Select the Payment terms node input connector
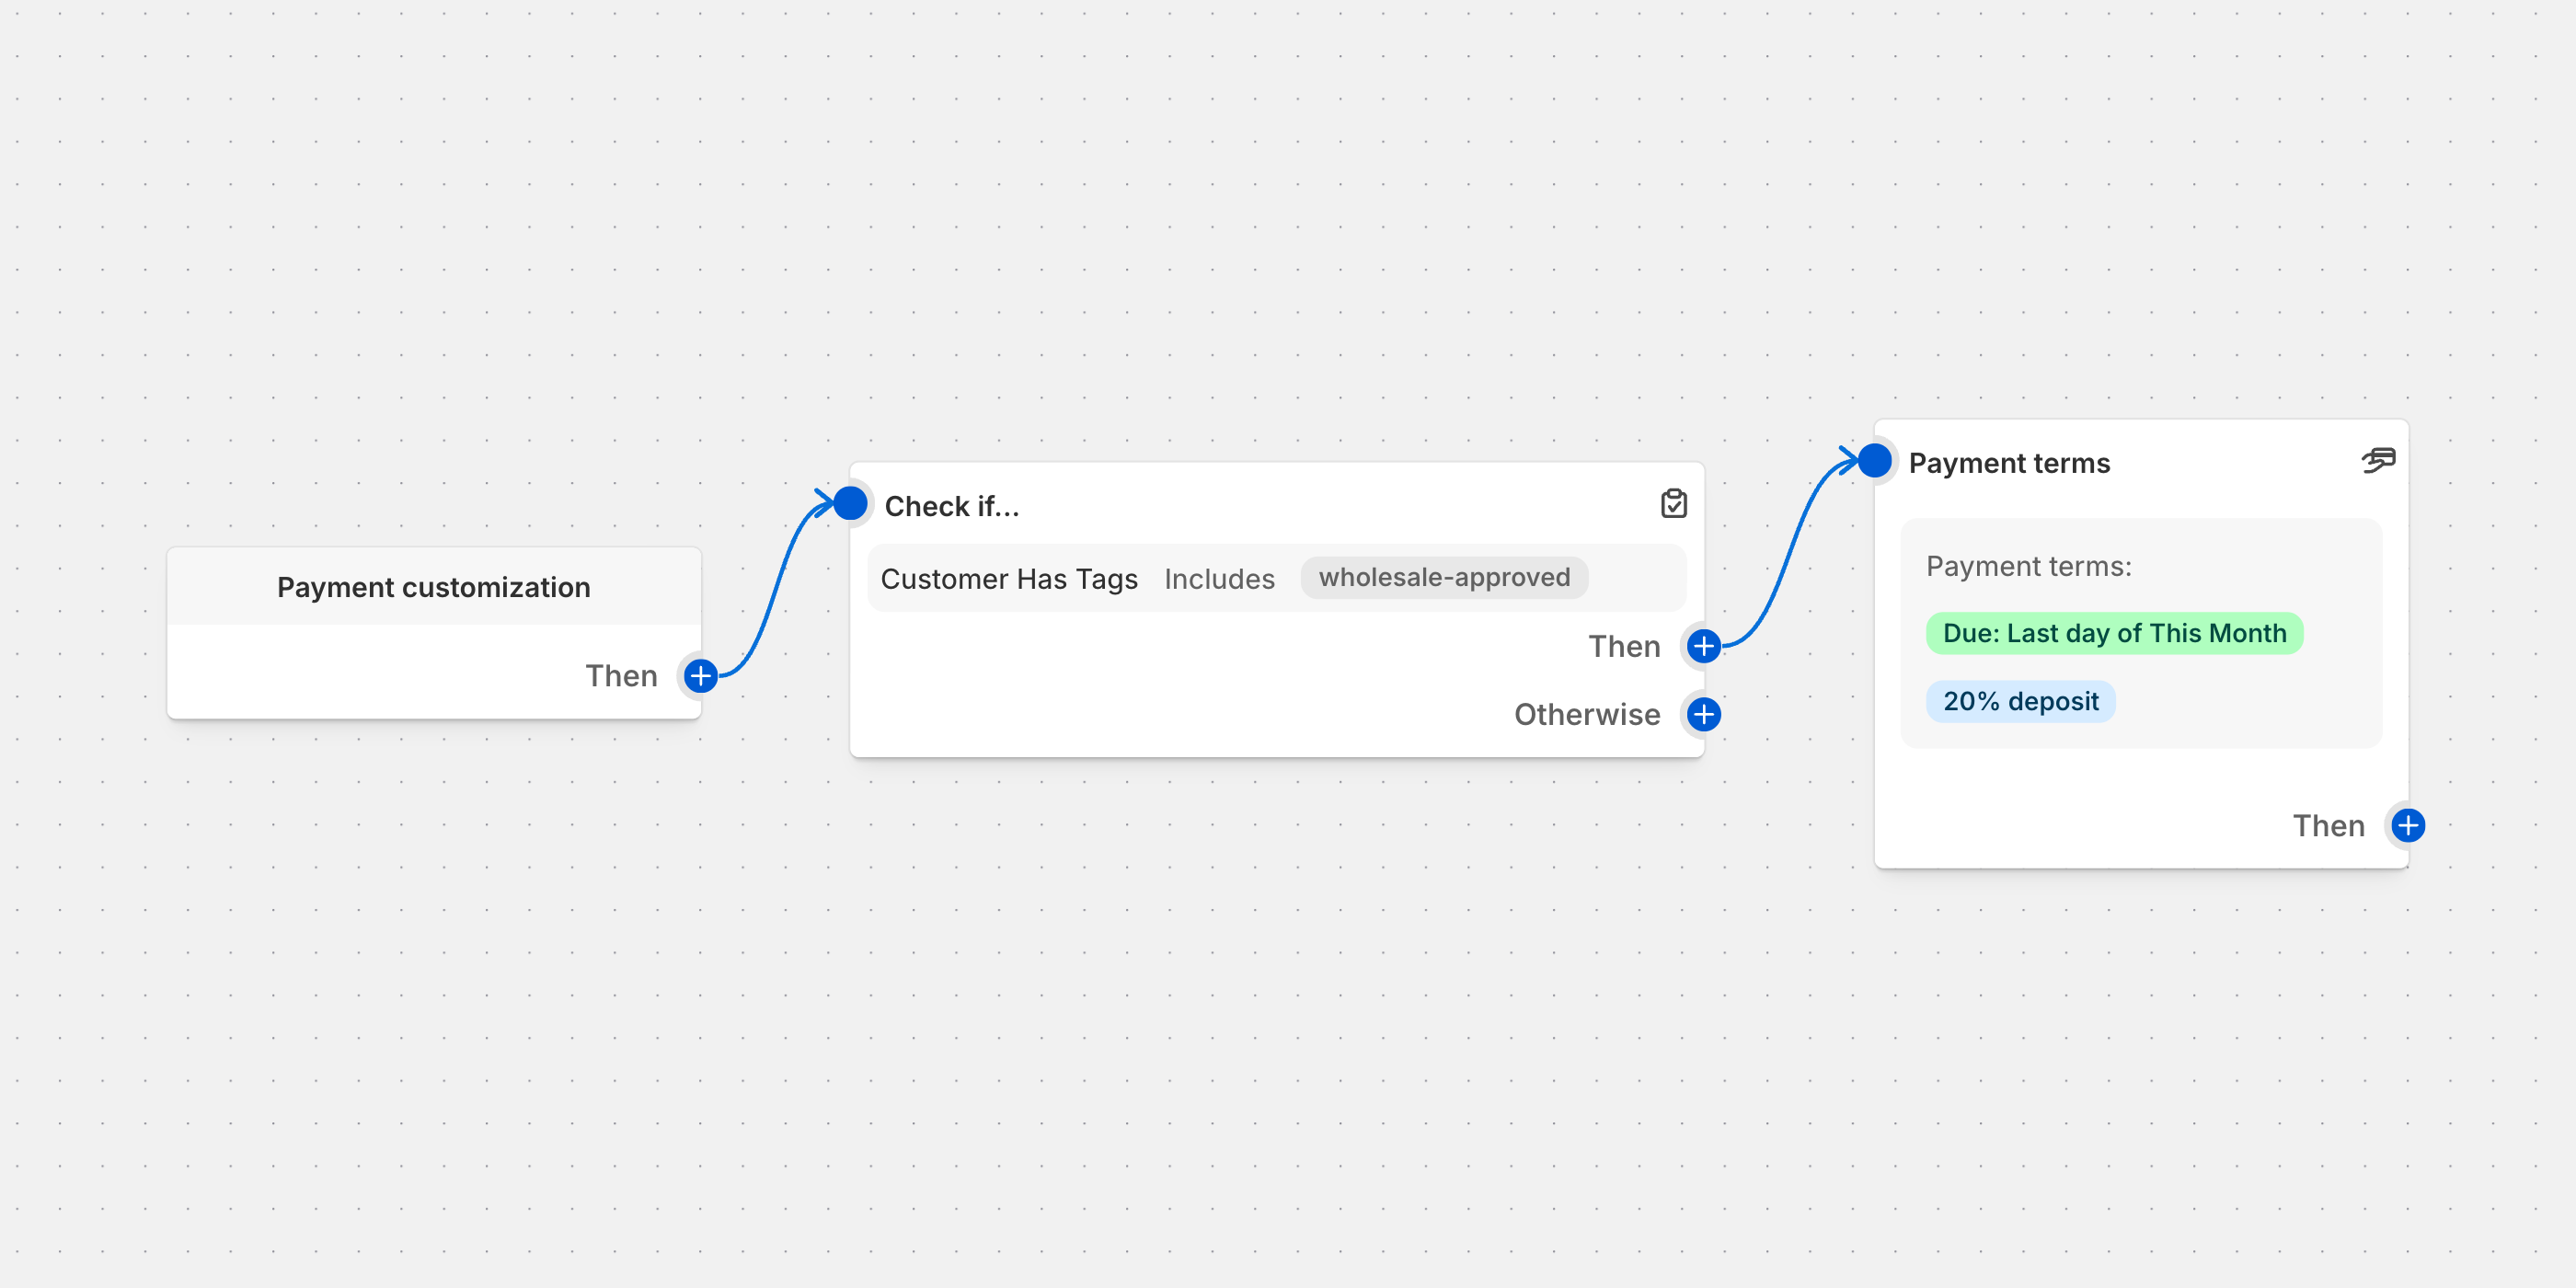 1875,460
